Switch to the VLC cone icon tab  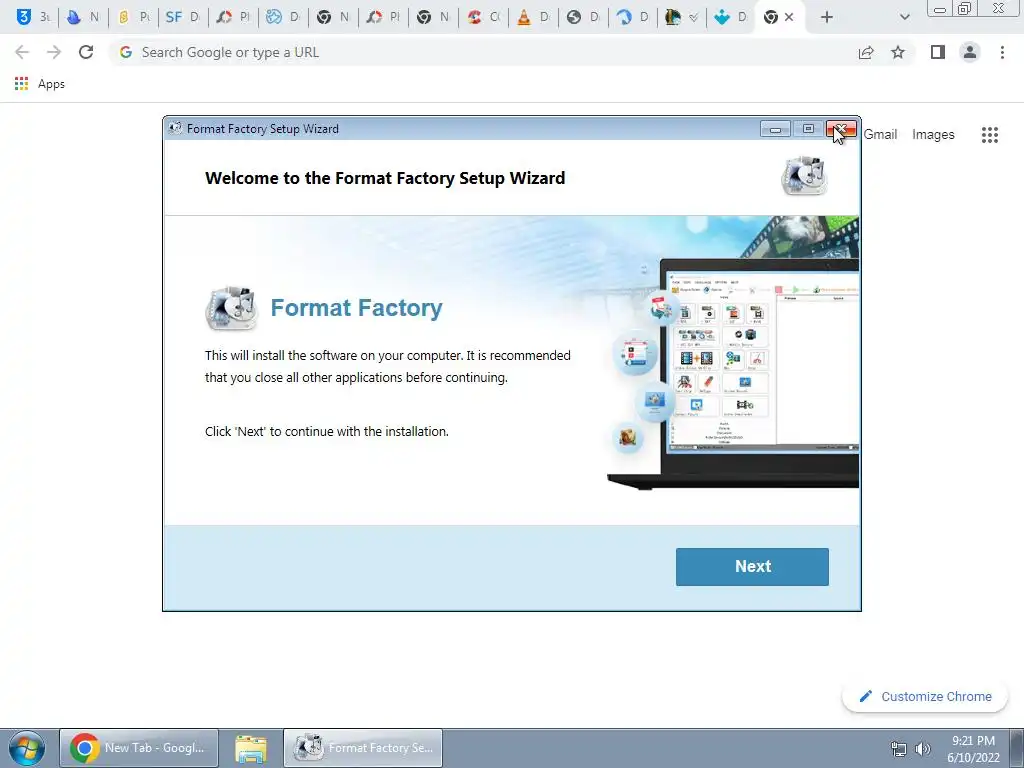(534, 17)
